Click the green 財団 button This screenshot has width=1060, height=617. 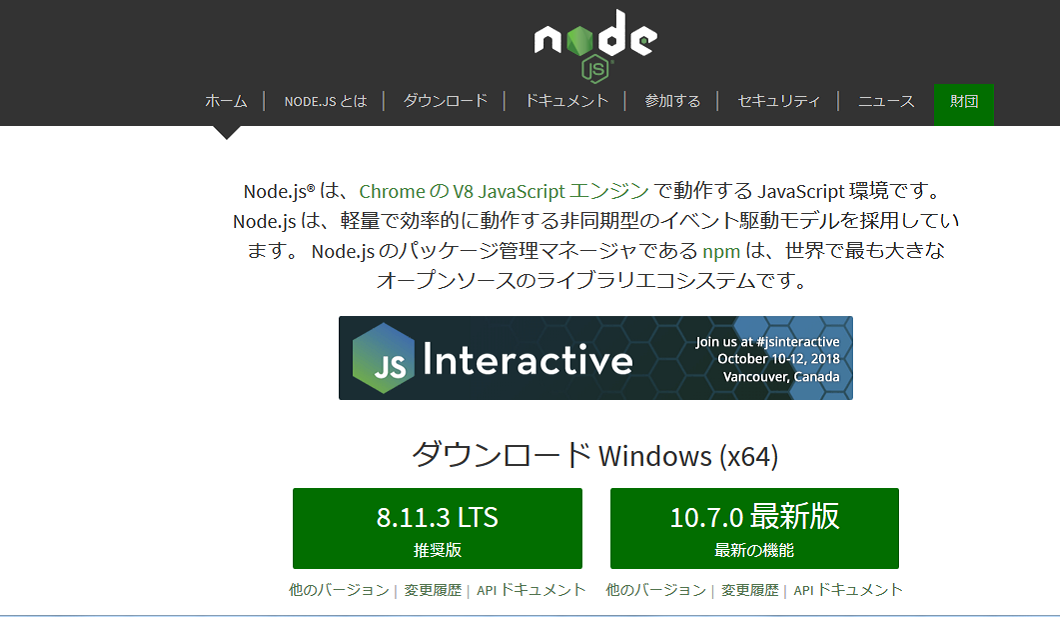point(964,102)
